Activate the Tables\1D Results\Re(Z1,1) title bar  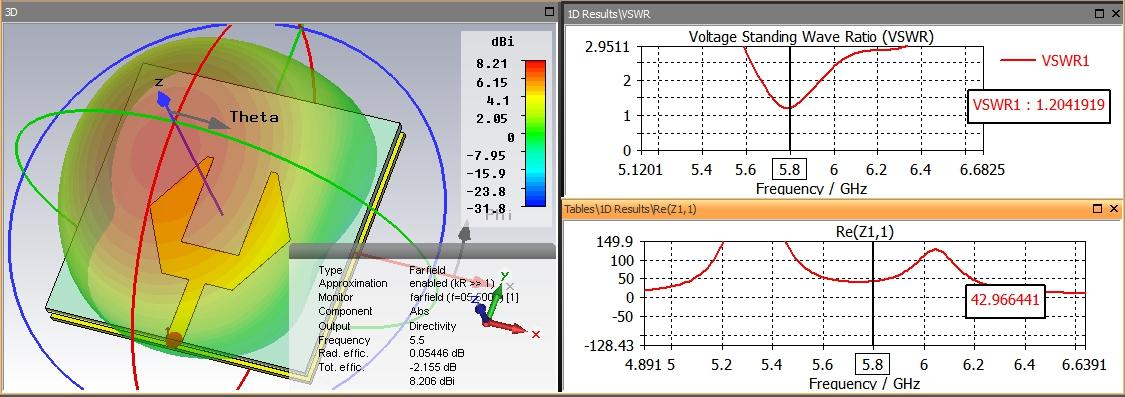(825, 208)
